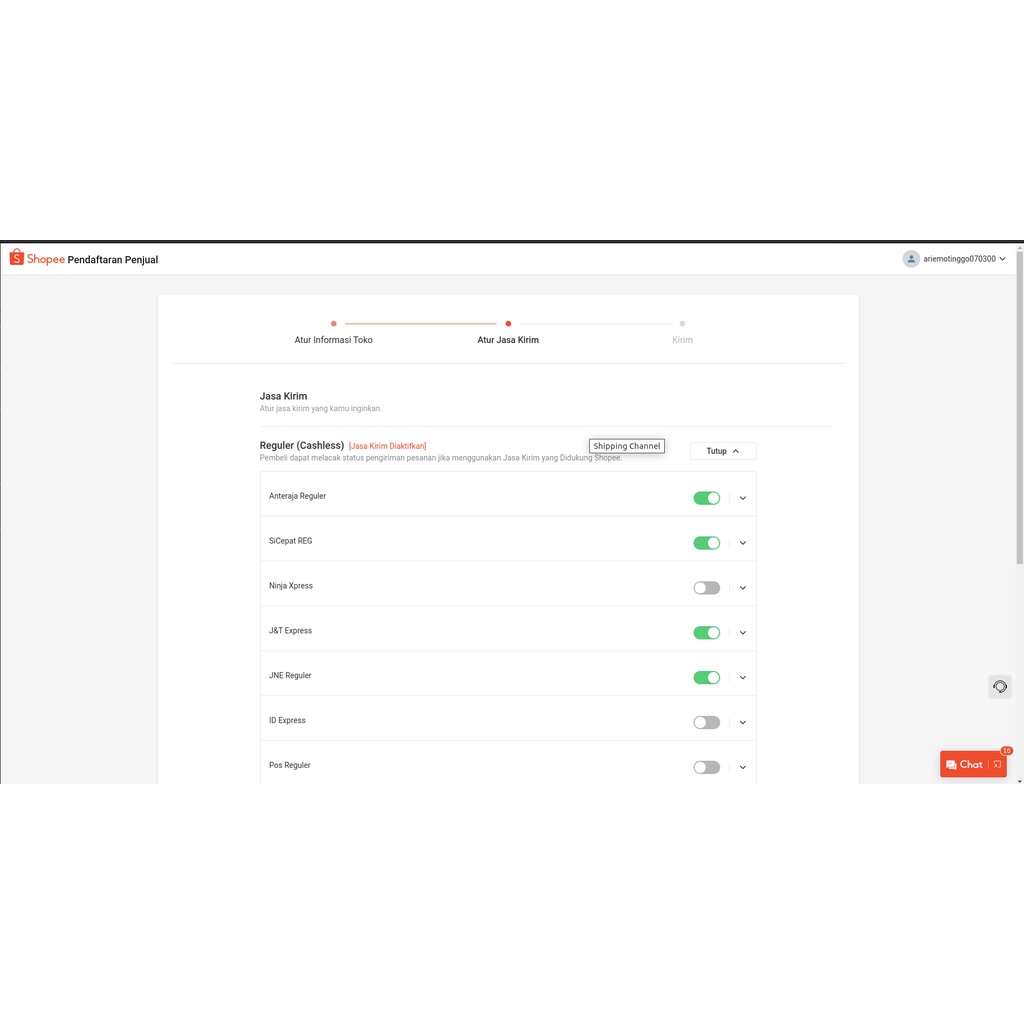Enable Ninja Xpress shipping toggle
The width and height of the screenshot is (1024, 1024).
706,588
